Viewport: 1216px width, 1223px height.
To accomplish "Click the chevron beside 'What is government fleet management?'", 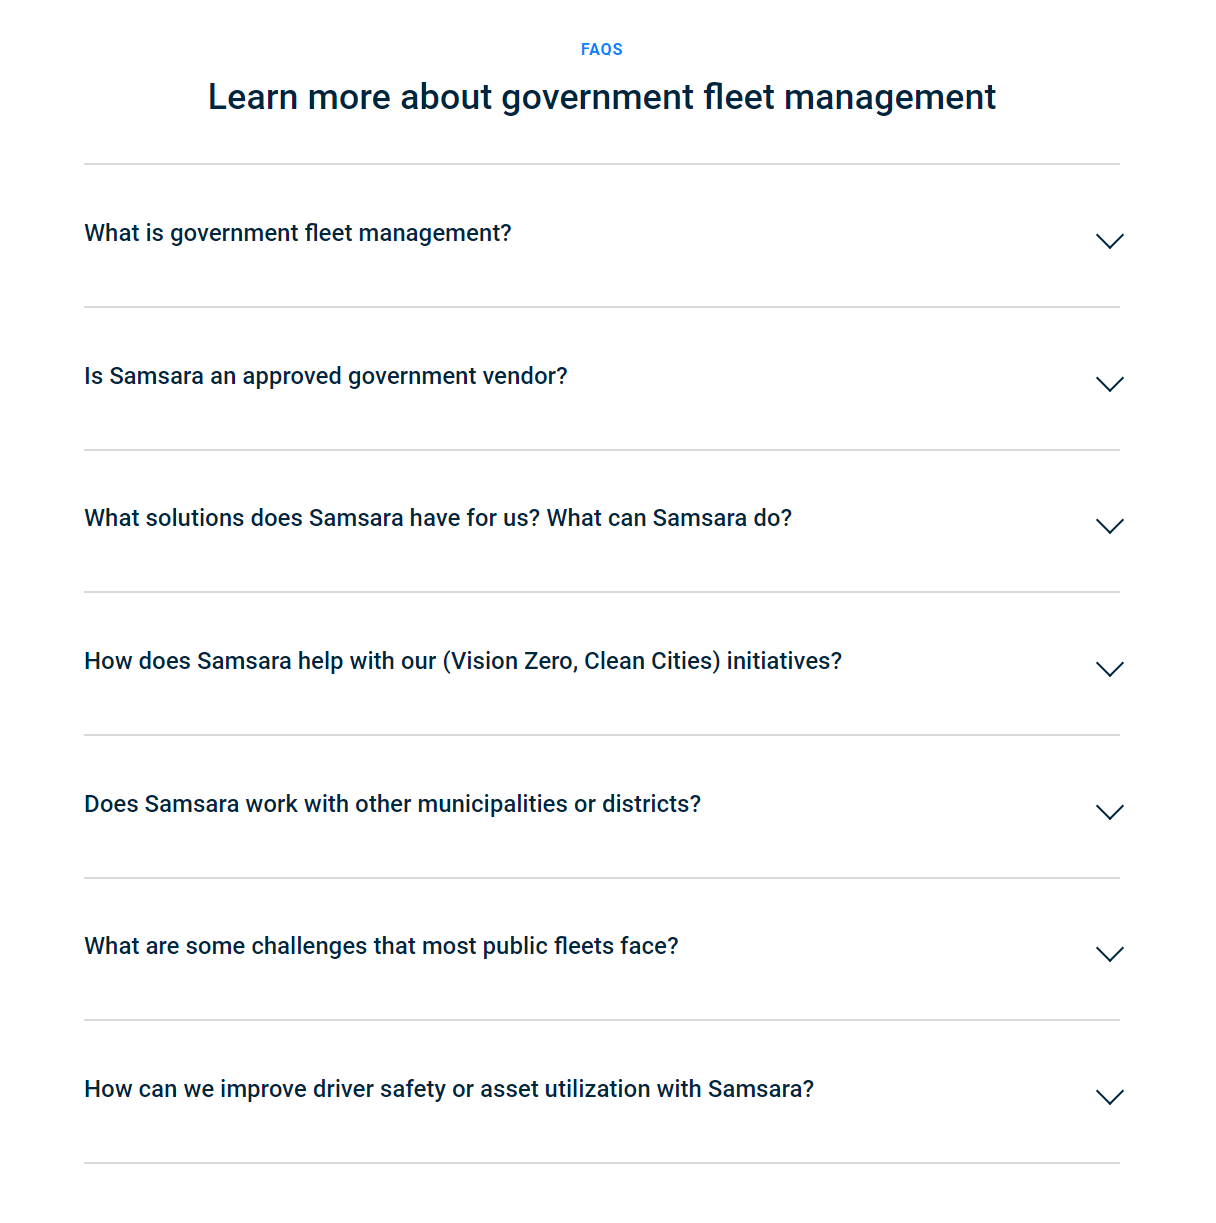I will tap(1110, 241).
